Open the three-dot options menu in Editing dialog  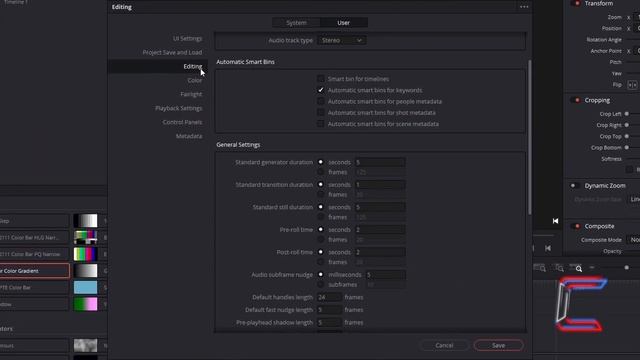tap(524, 7)
